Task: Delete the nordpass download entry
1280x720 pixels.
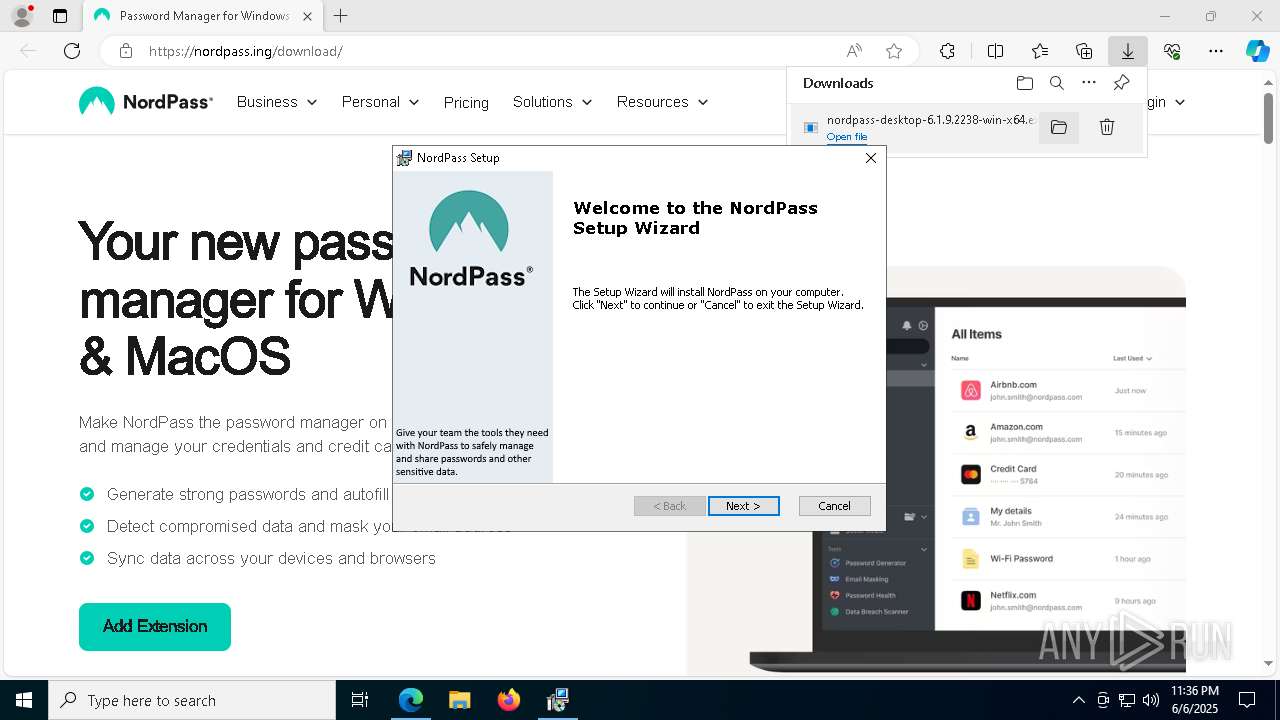Action: [1107, 127]
